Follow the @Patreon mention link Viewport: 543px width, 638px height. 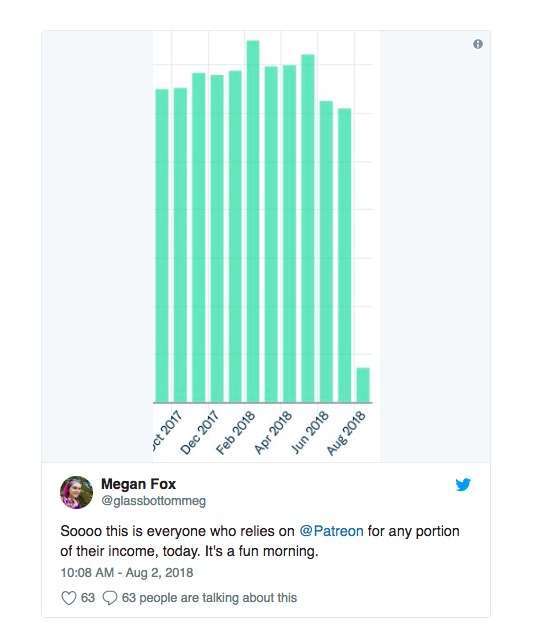tap(331, 531)
